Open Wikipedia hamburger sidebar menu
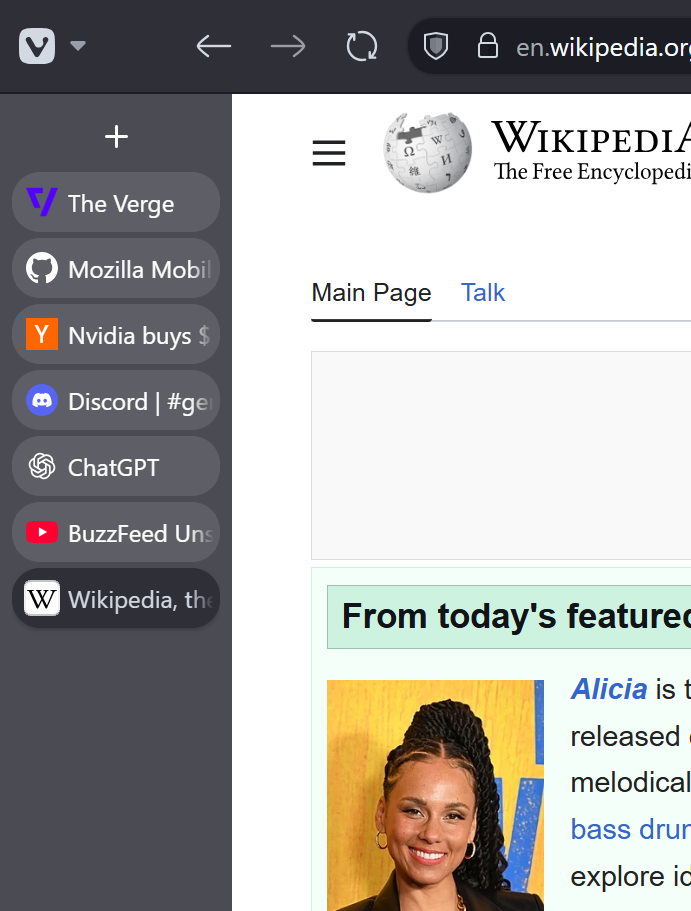Image resolution: width=691 pixels, height=911 pixels. pos(328,153)
